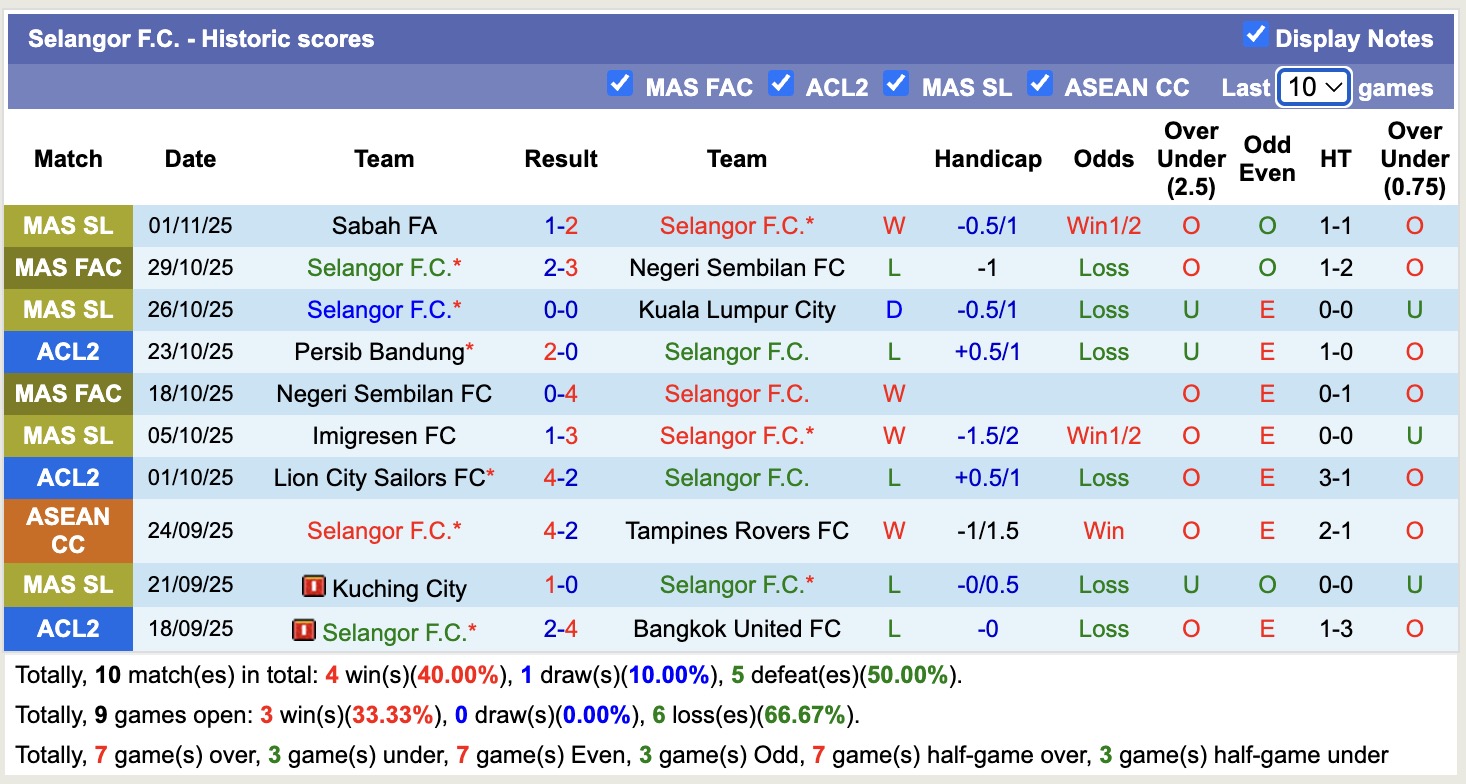
Task: Click the red card icon beside Kuching City
Action: pos(314,588)
